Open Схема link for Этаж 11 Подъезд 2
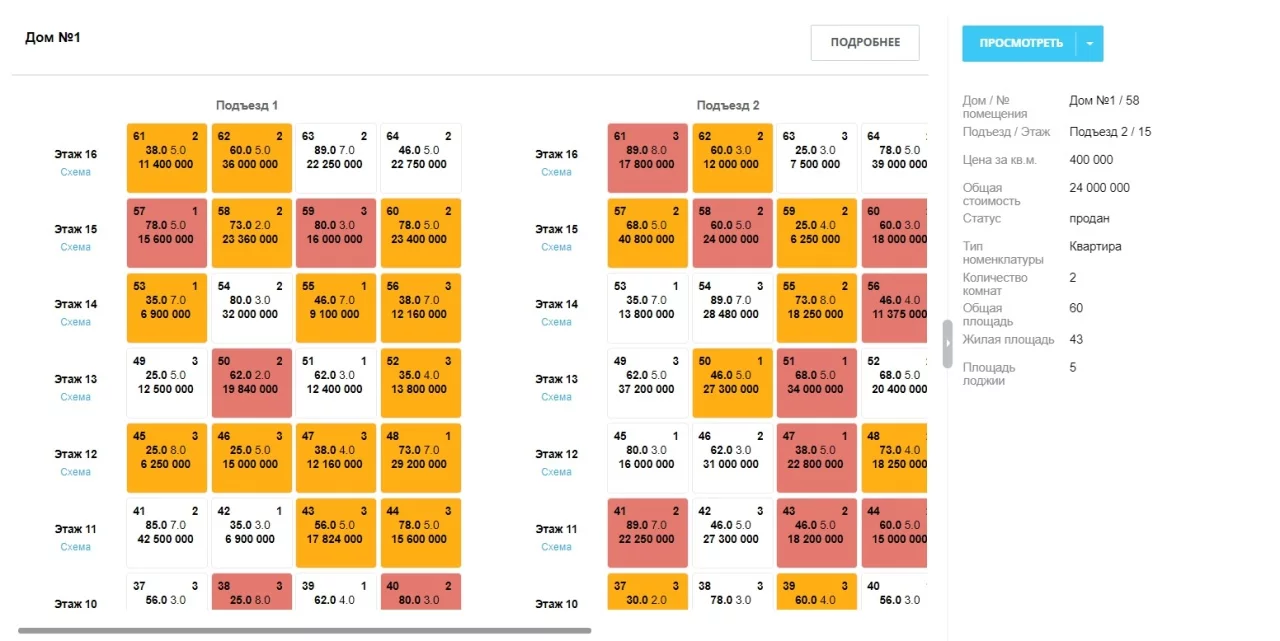1280x641 pixels. pos(556,547)
